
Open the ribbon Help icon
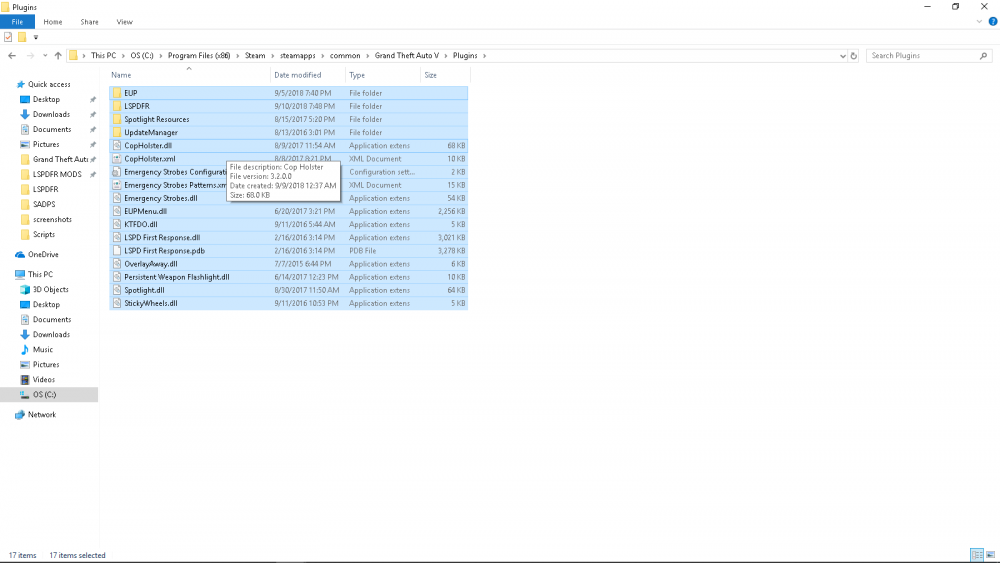click(993, 22)
